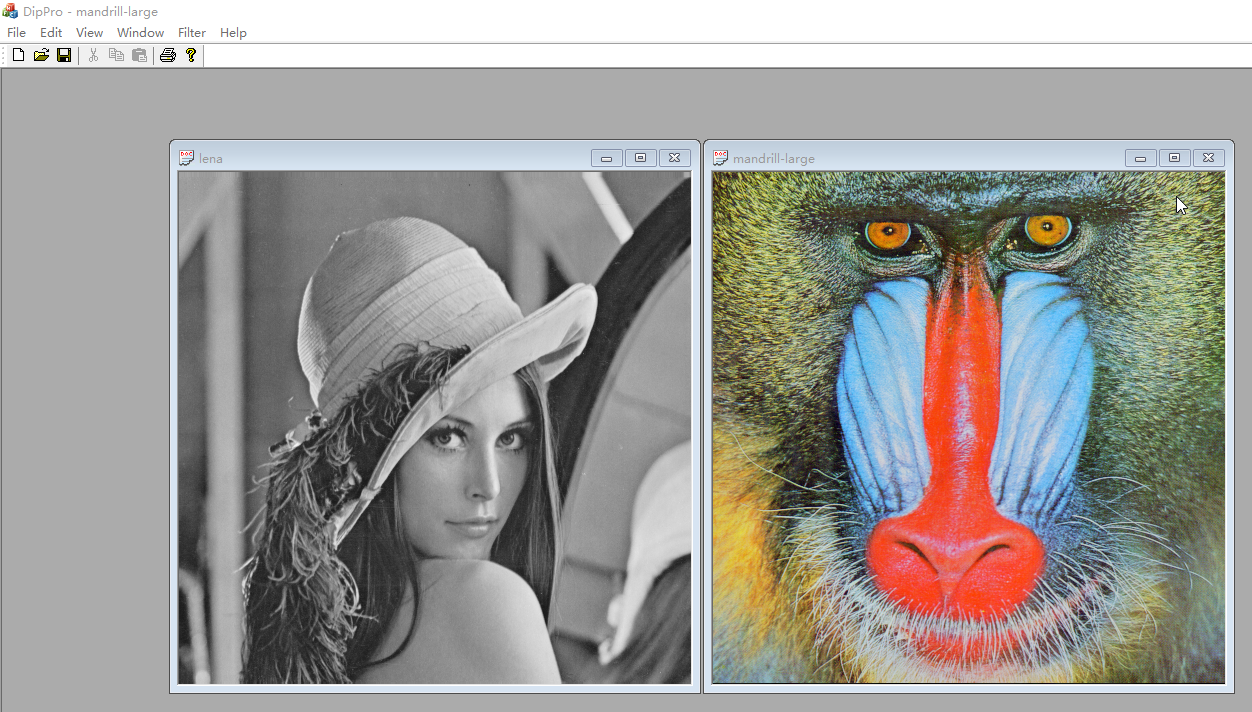Click the Save floppy disk icon
Screen dimensions: 1252x712
tap(64, 55)
